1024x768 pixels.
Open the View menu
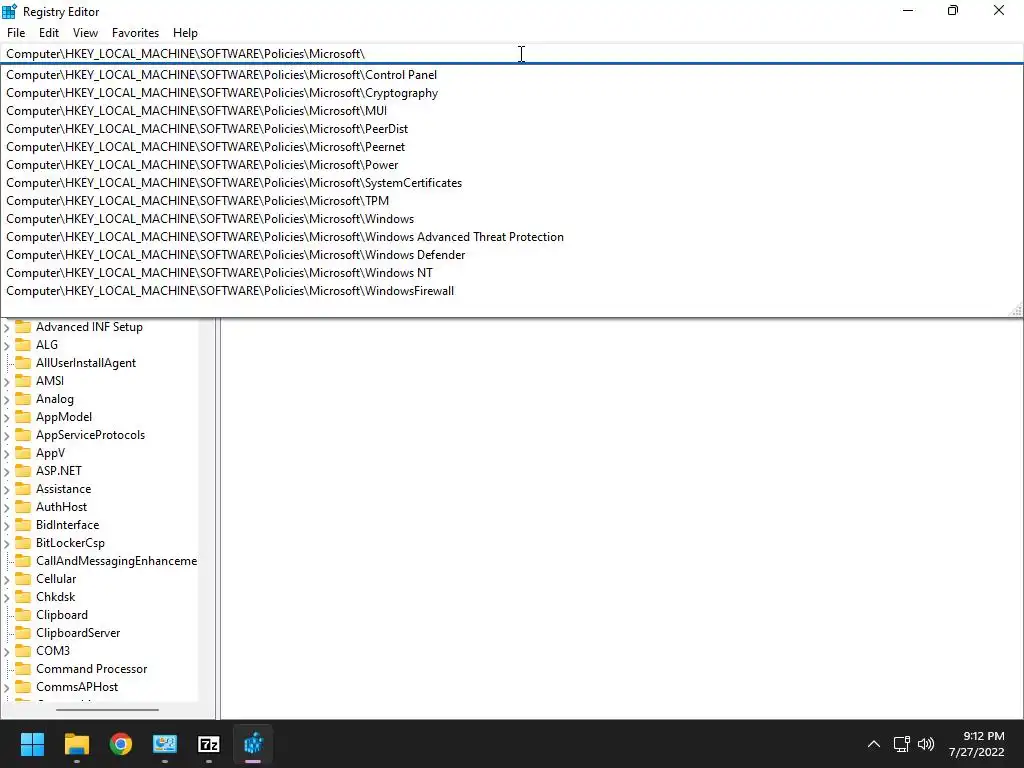point(86,33)
